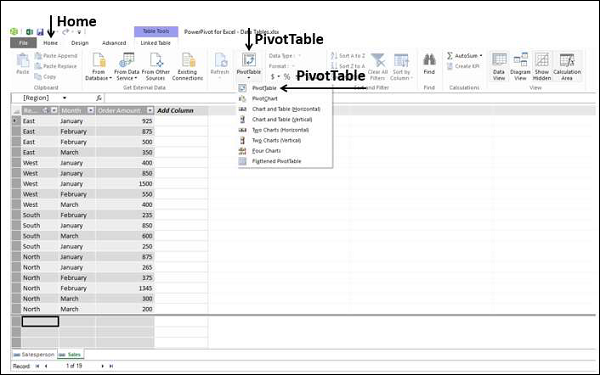Go to last record navigation arrow

111,366
